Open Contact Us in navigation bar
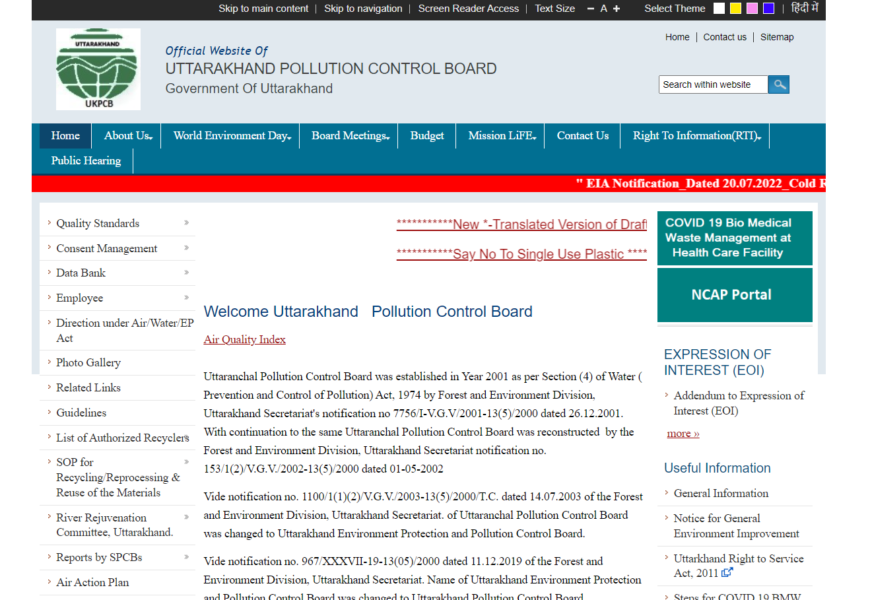Viewport: 870px width, 600px height. coord(583,136)
